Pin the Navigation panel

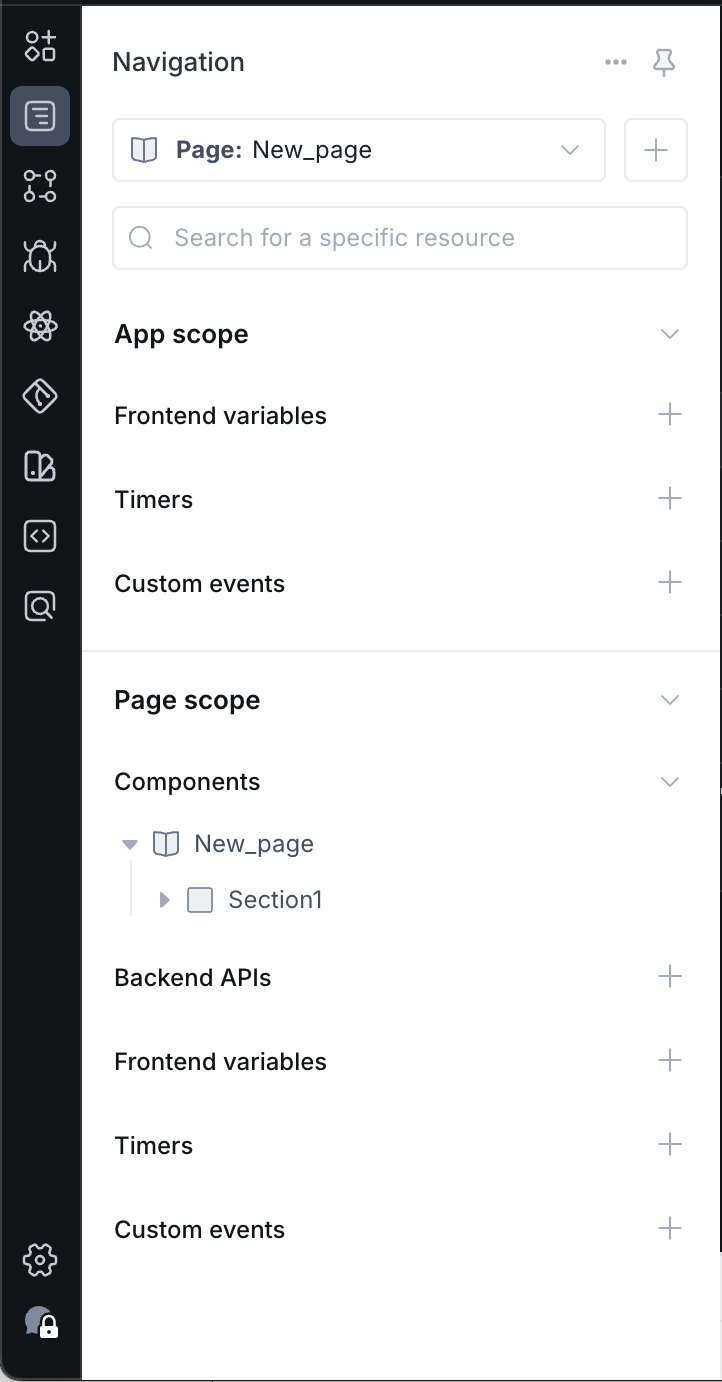pyautogui.click(x=664, y=62)
